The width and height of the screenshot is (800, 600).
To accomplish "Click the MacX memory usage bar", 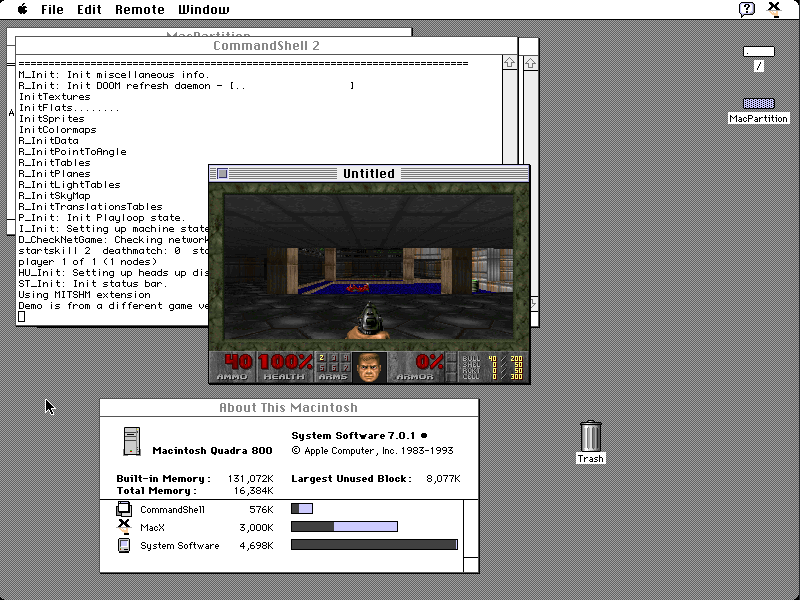I will pyautogui.click(x=344, y=527).
